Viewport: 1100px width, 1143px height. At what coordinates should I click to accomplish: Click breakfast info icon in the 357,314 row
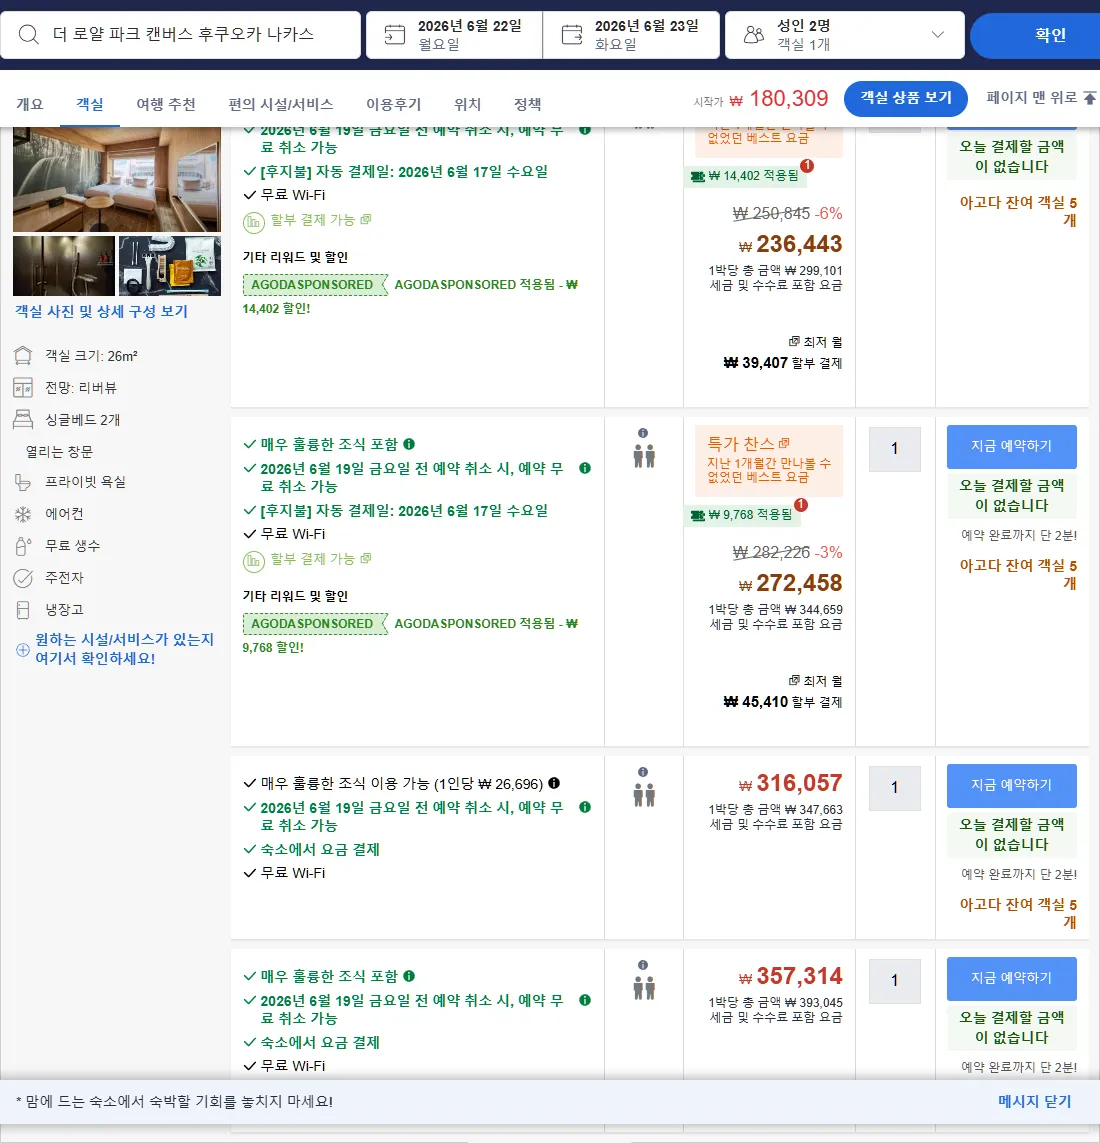[409, 976]
